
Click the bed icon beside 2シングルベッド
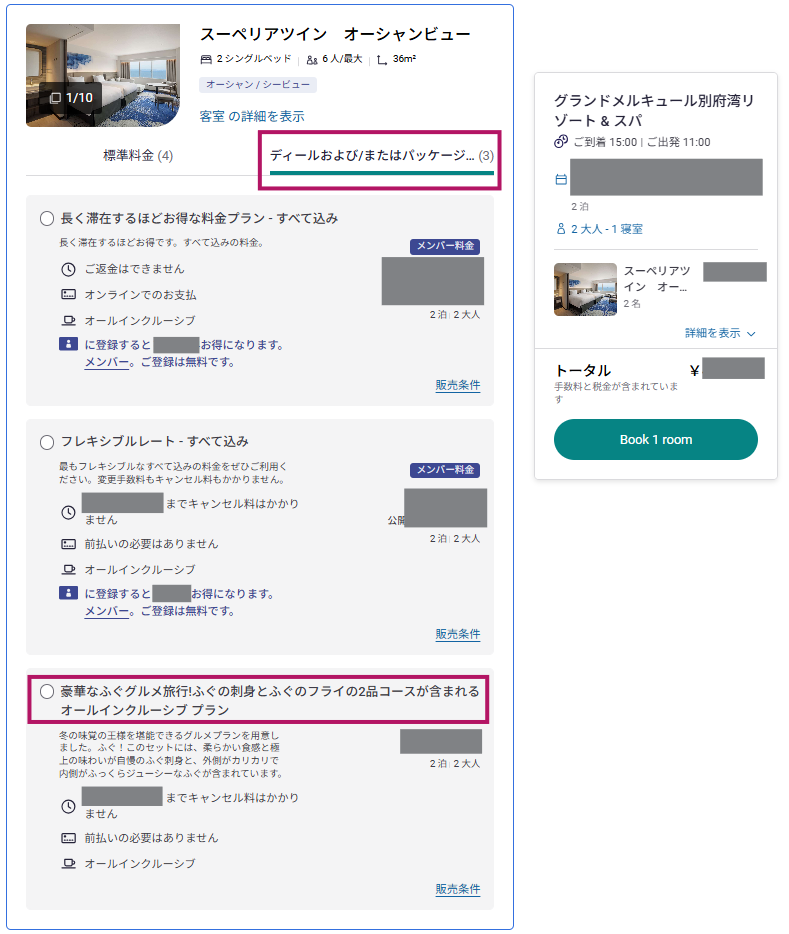point(206,60)
